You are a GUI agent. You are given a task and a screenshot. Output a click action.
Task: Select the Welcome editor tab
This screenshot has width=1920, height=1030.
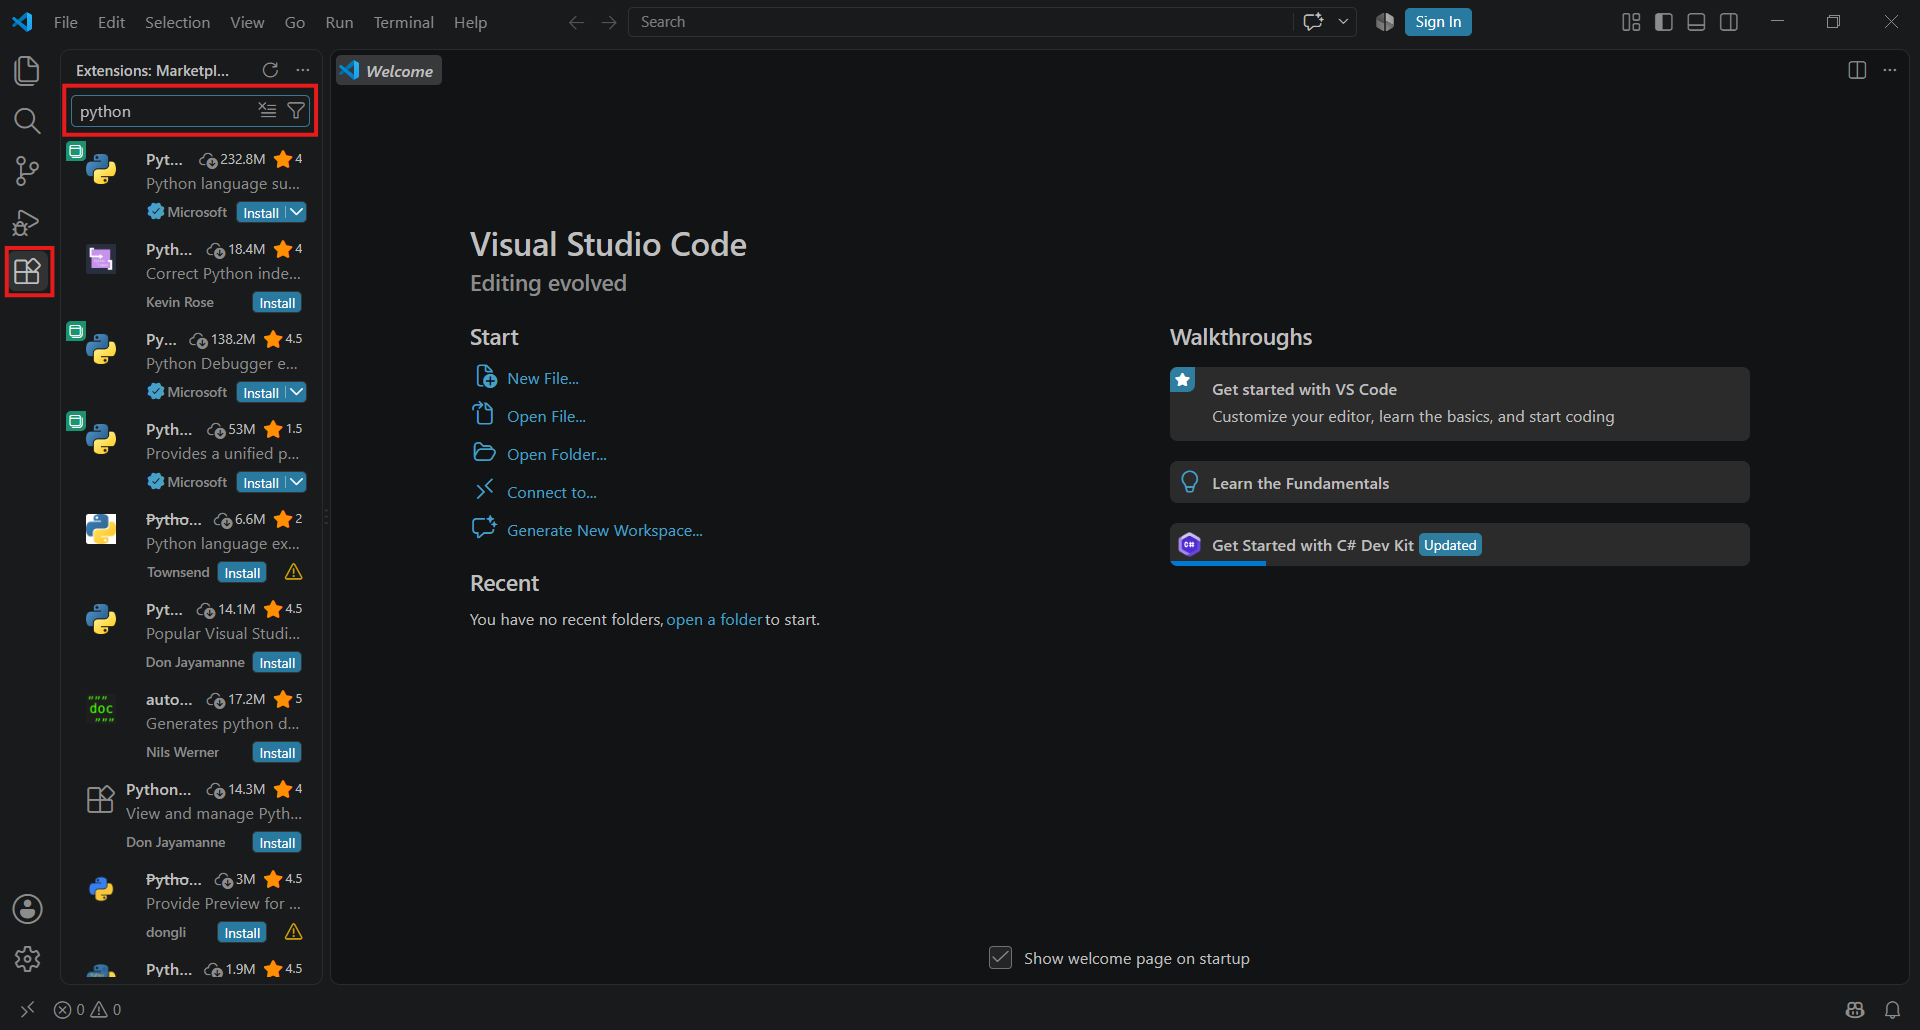[389, 71]
